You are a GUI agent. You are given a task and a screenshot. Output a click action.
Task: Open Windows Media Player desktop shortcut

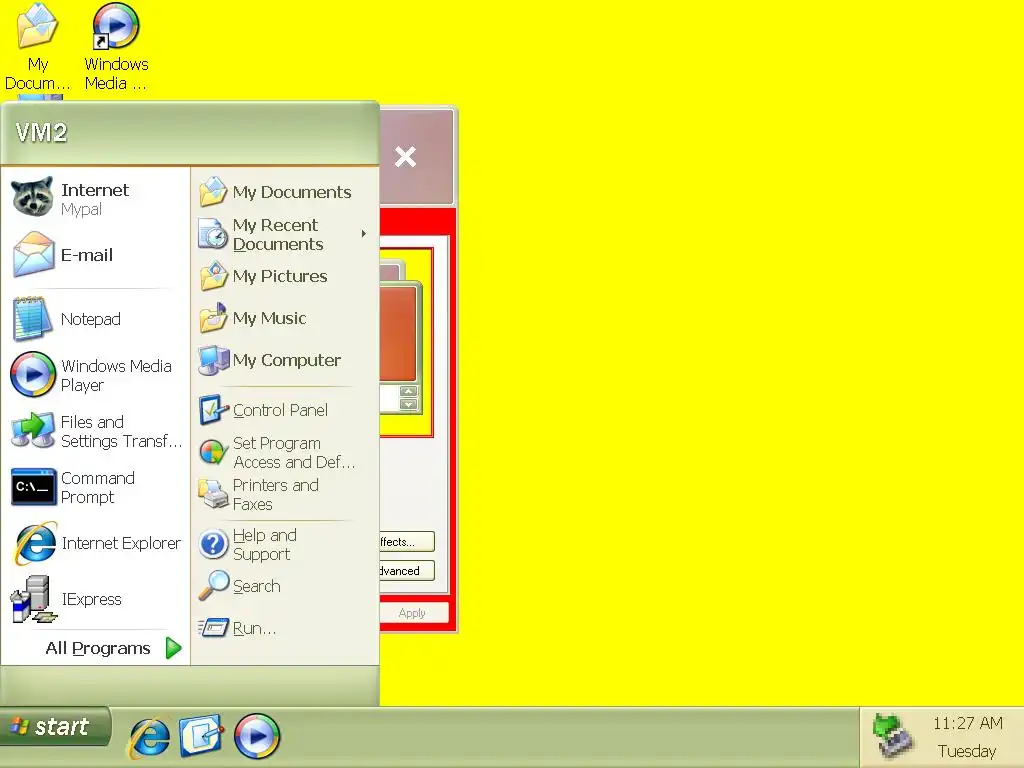116,47
